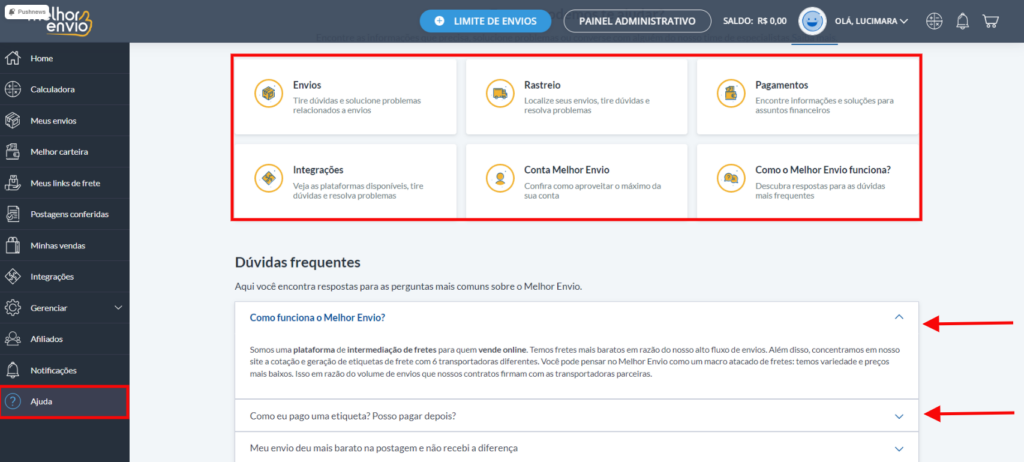This screenshot has height=462, width=1024.
Task: Click the Limite de Envios button
Action: point(487,21)
